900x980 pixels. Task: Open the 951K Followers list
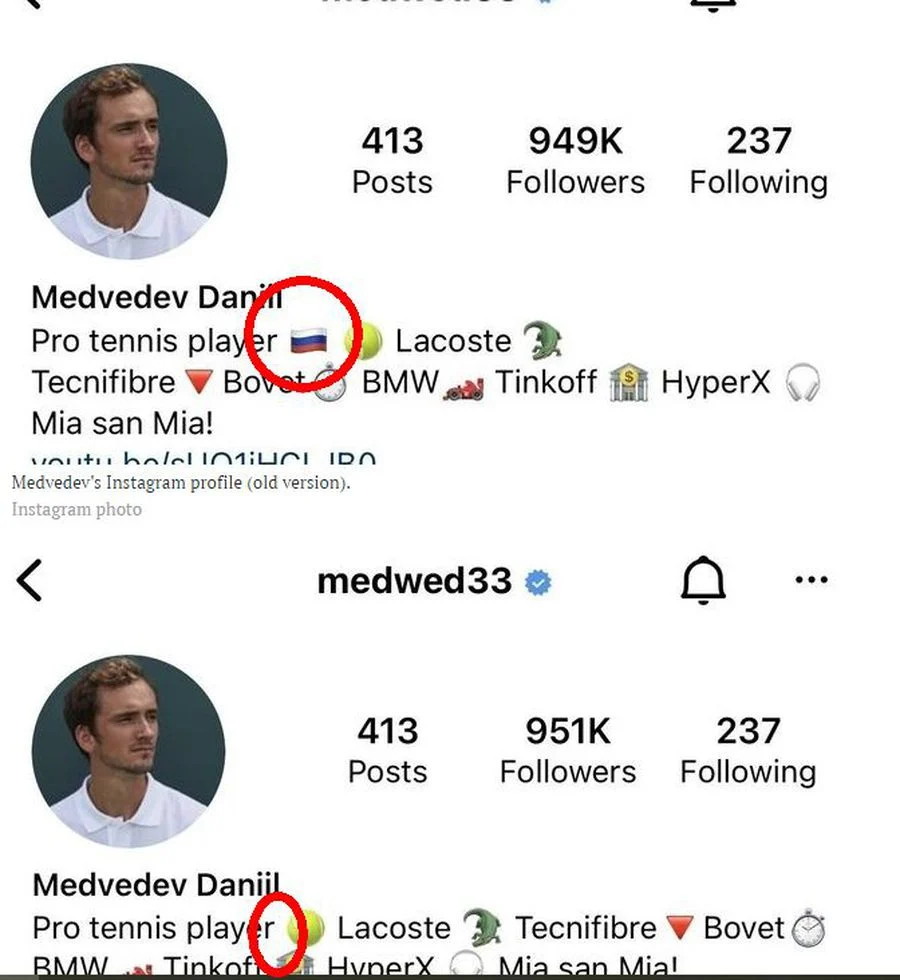pos(567,750)
